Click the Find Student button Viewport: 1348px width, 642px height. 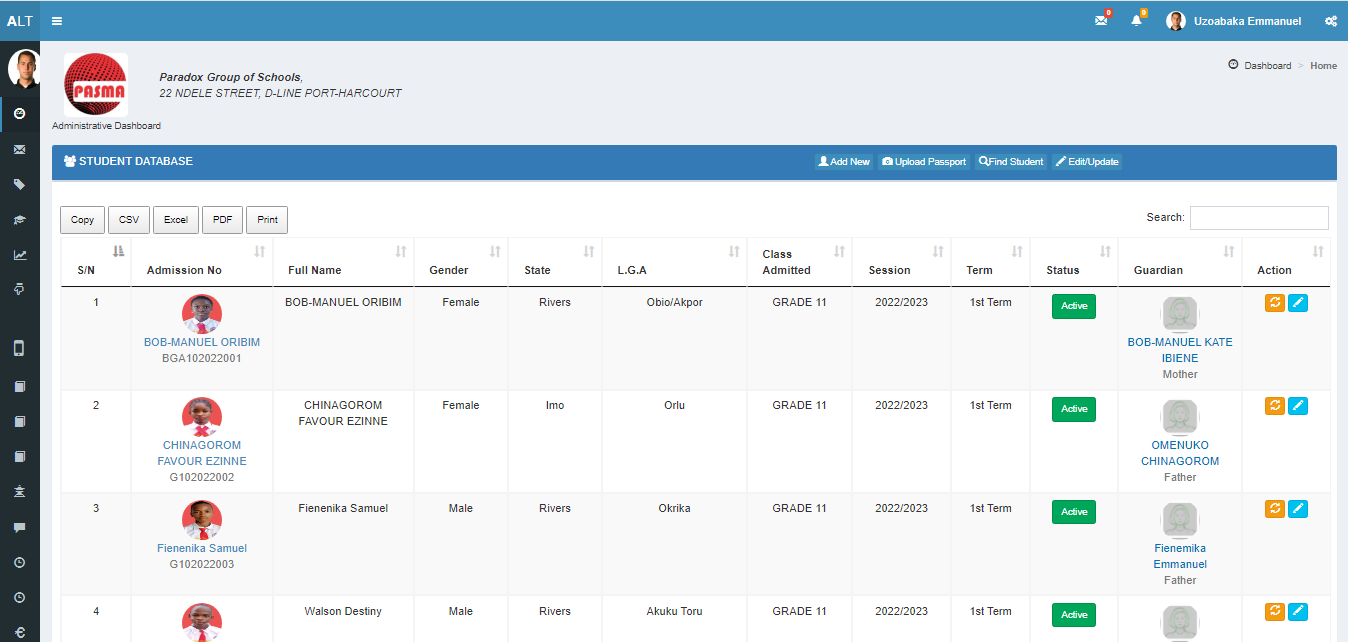[1010, 162]
